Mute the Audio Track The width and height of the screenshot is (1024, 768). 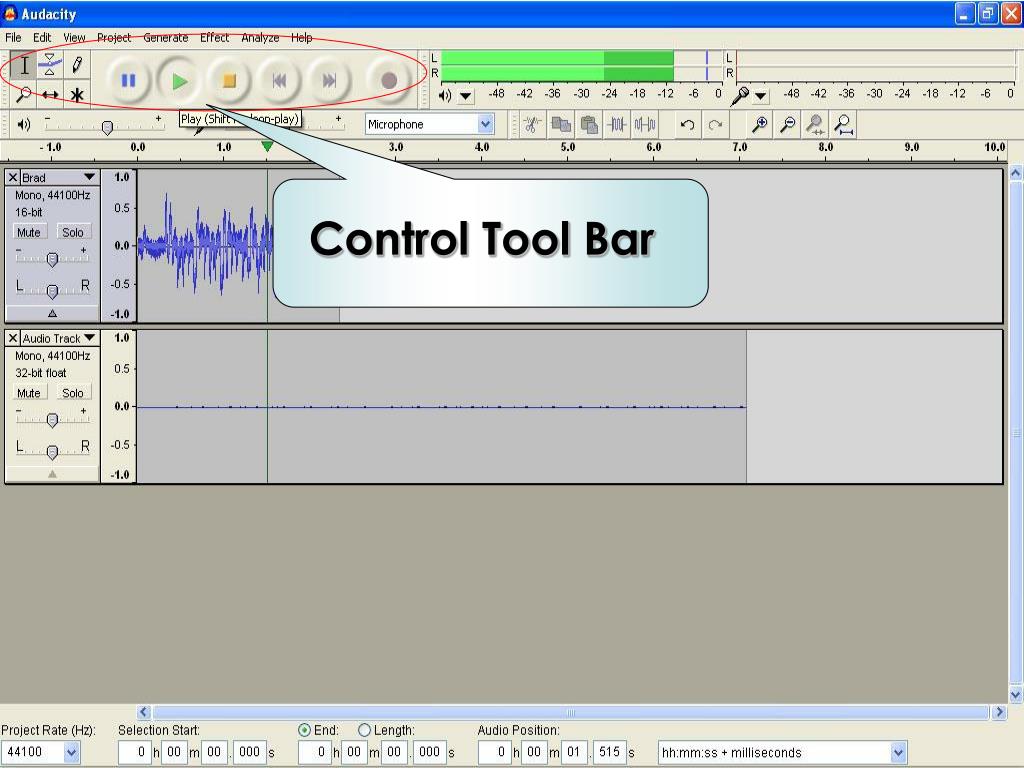click(29, 393)
